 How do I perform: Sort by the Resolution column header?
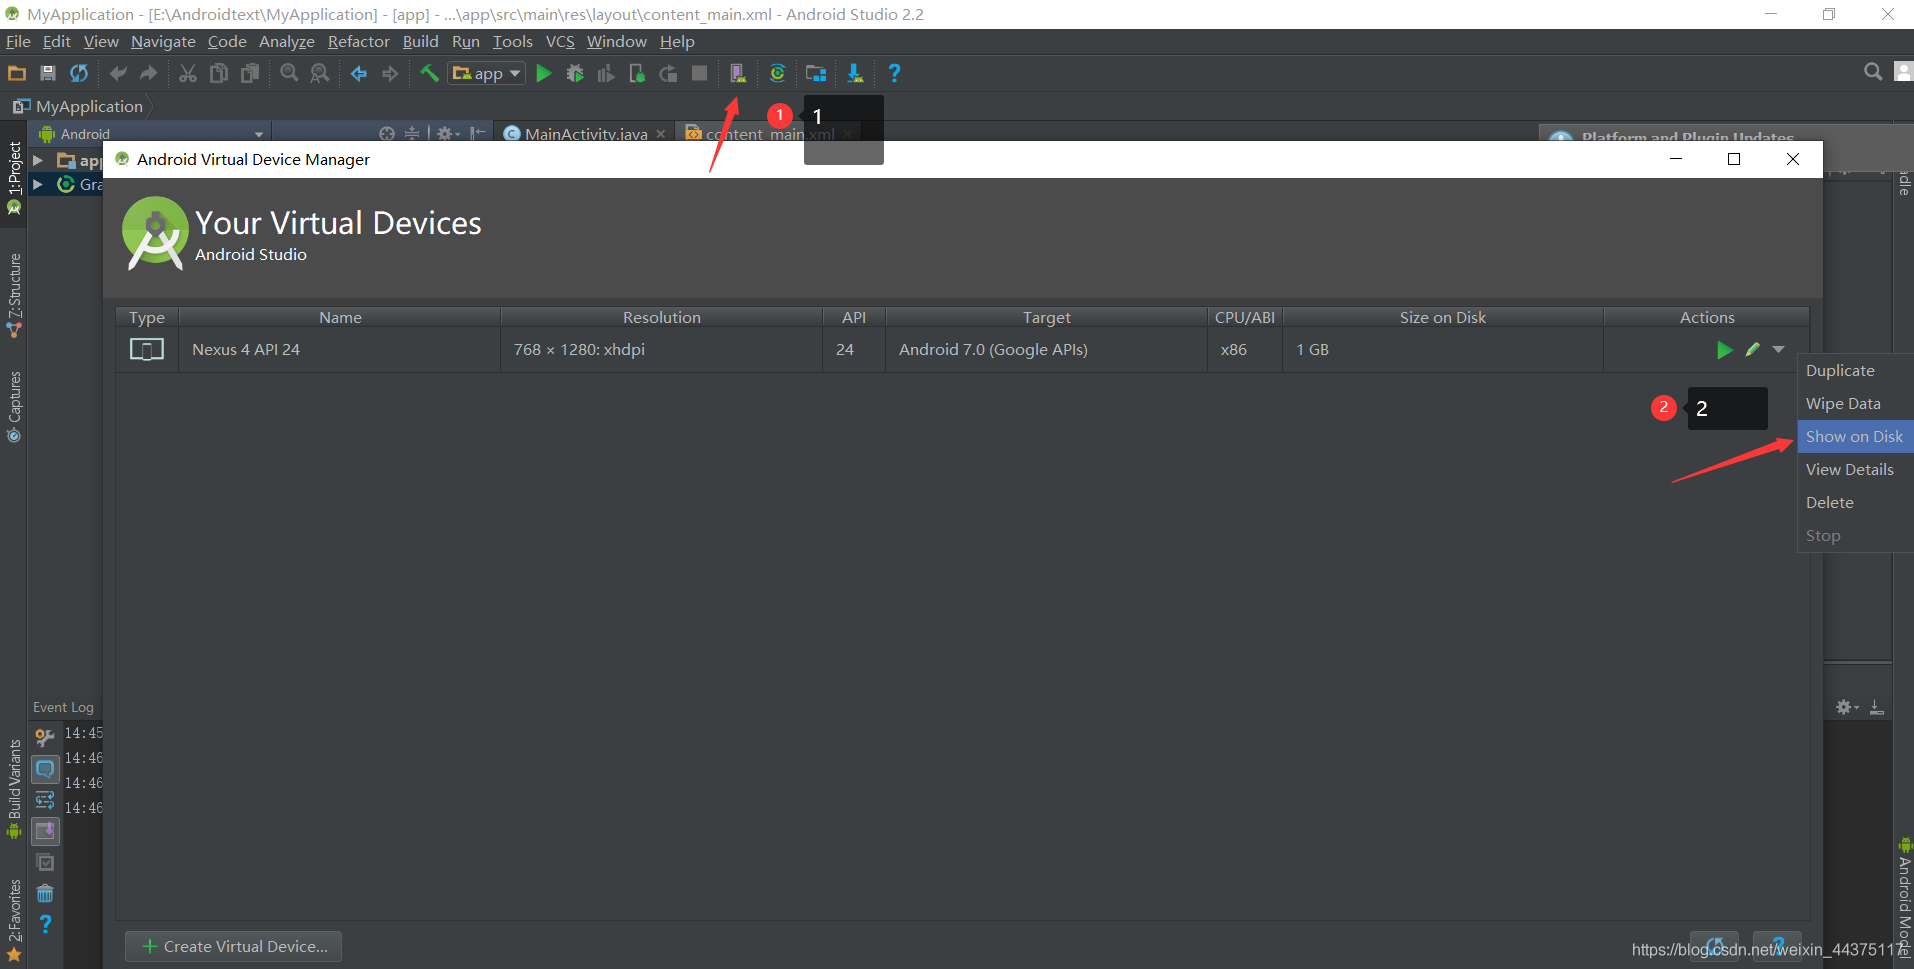click(662, 317)
